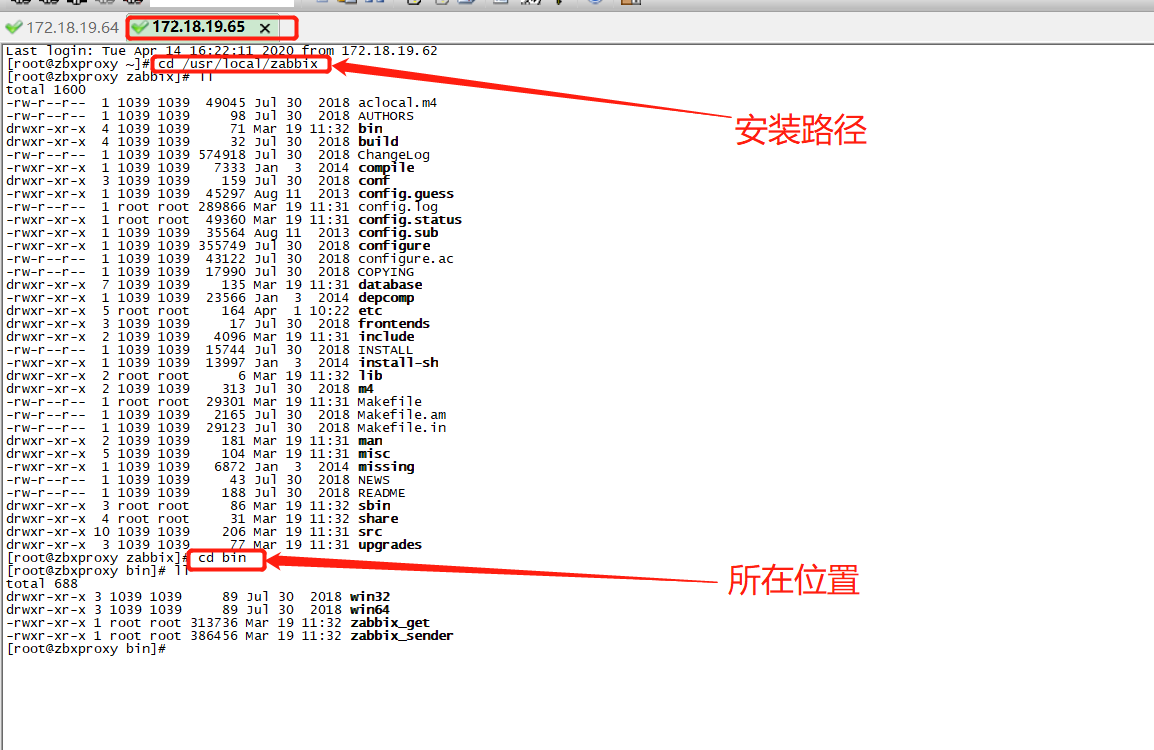Click the 'Last login' line in terminal

click(x=222, y=51)
